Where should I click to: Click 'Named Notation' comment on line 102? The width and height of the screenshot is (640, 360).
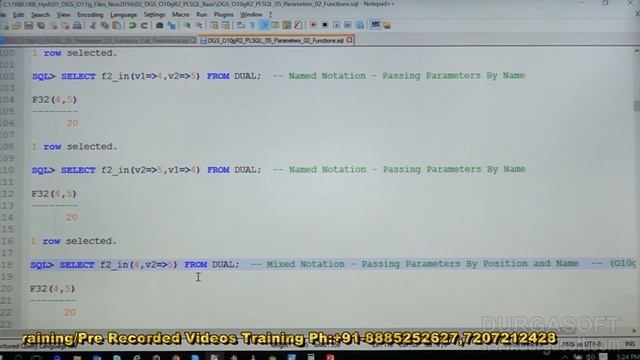[327, 76]
